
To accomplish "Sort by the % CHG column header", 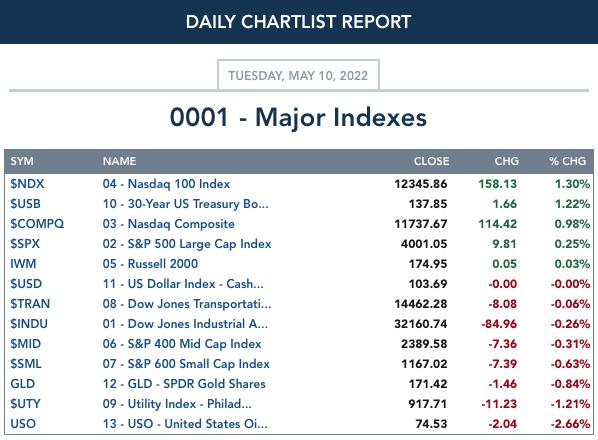I will pos(567,161).
